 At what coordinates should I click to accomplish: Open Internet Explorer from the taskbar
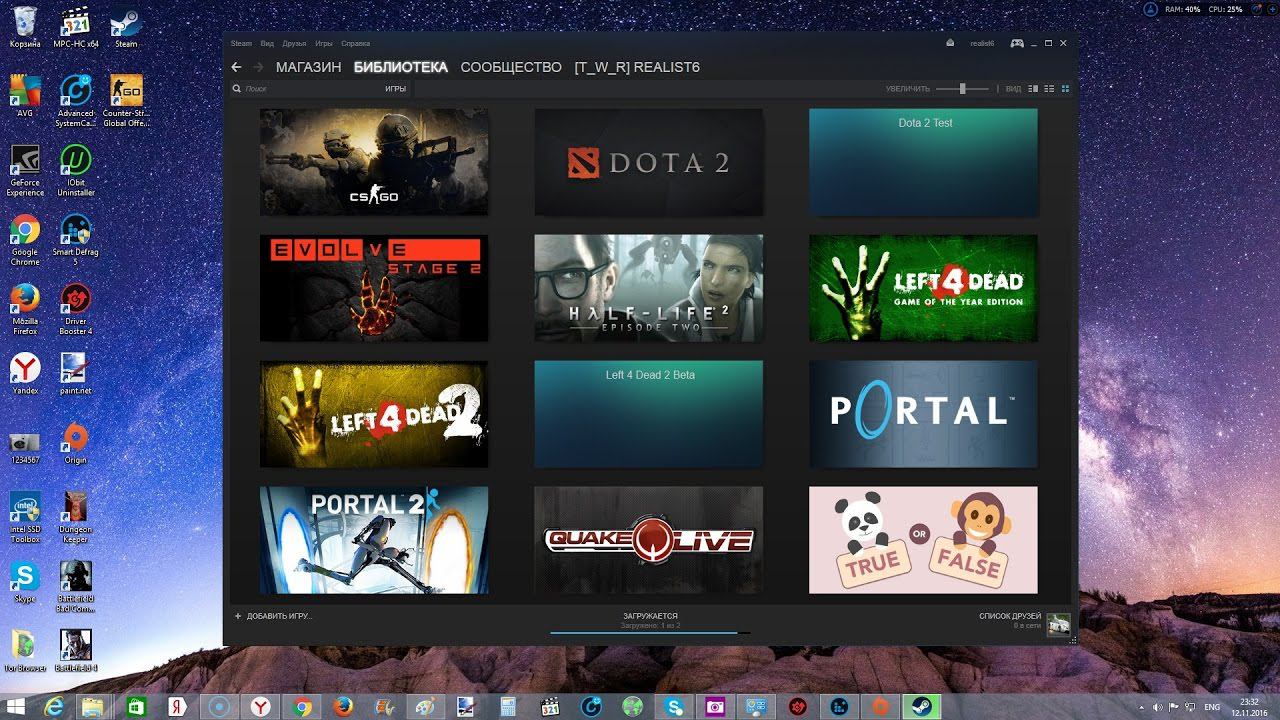pos(55,706)
